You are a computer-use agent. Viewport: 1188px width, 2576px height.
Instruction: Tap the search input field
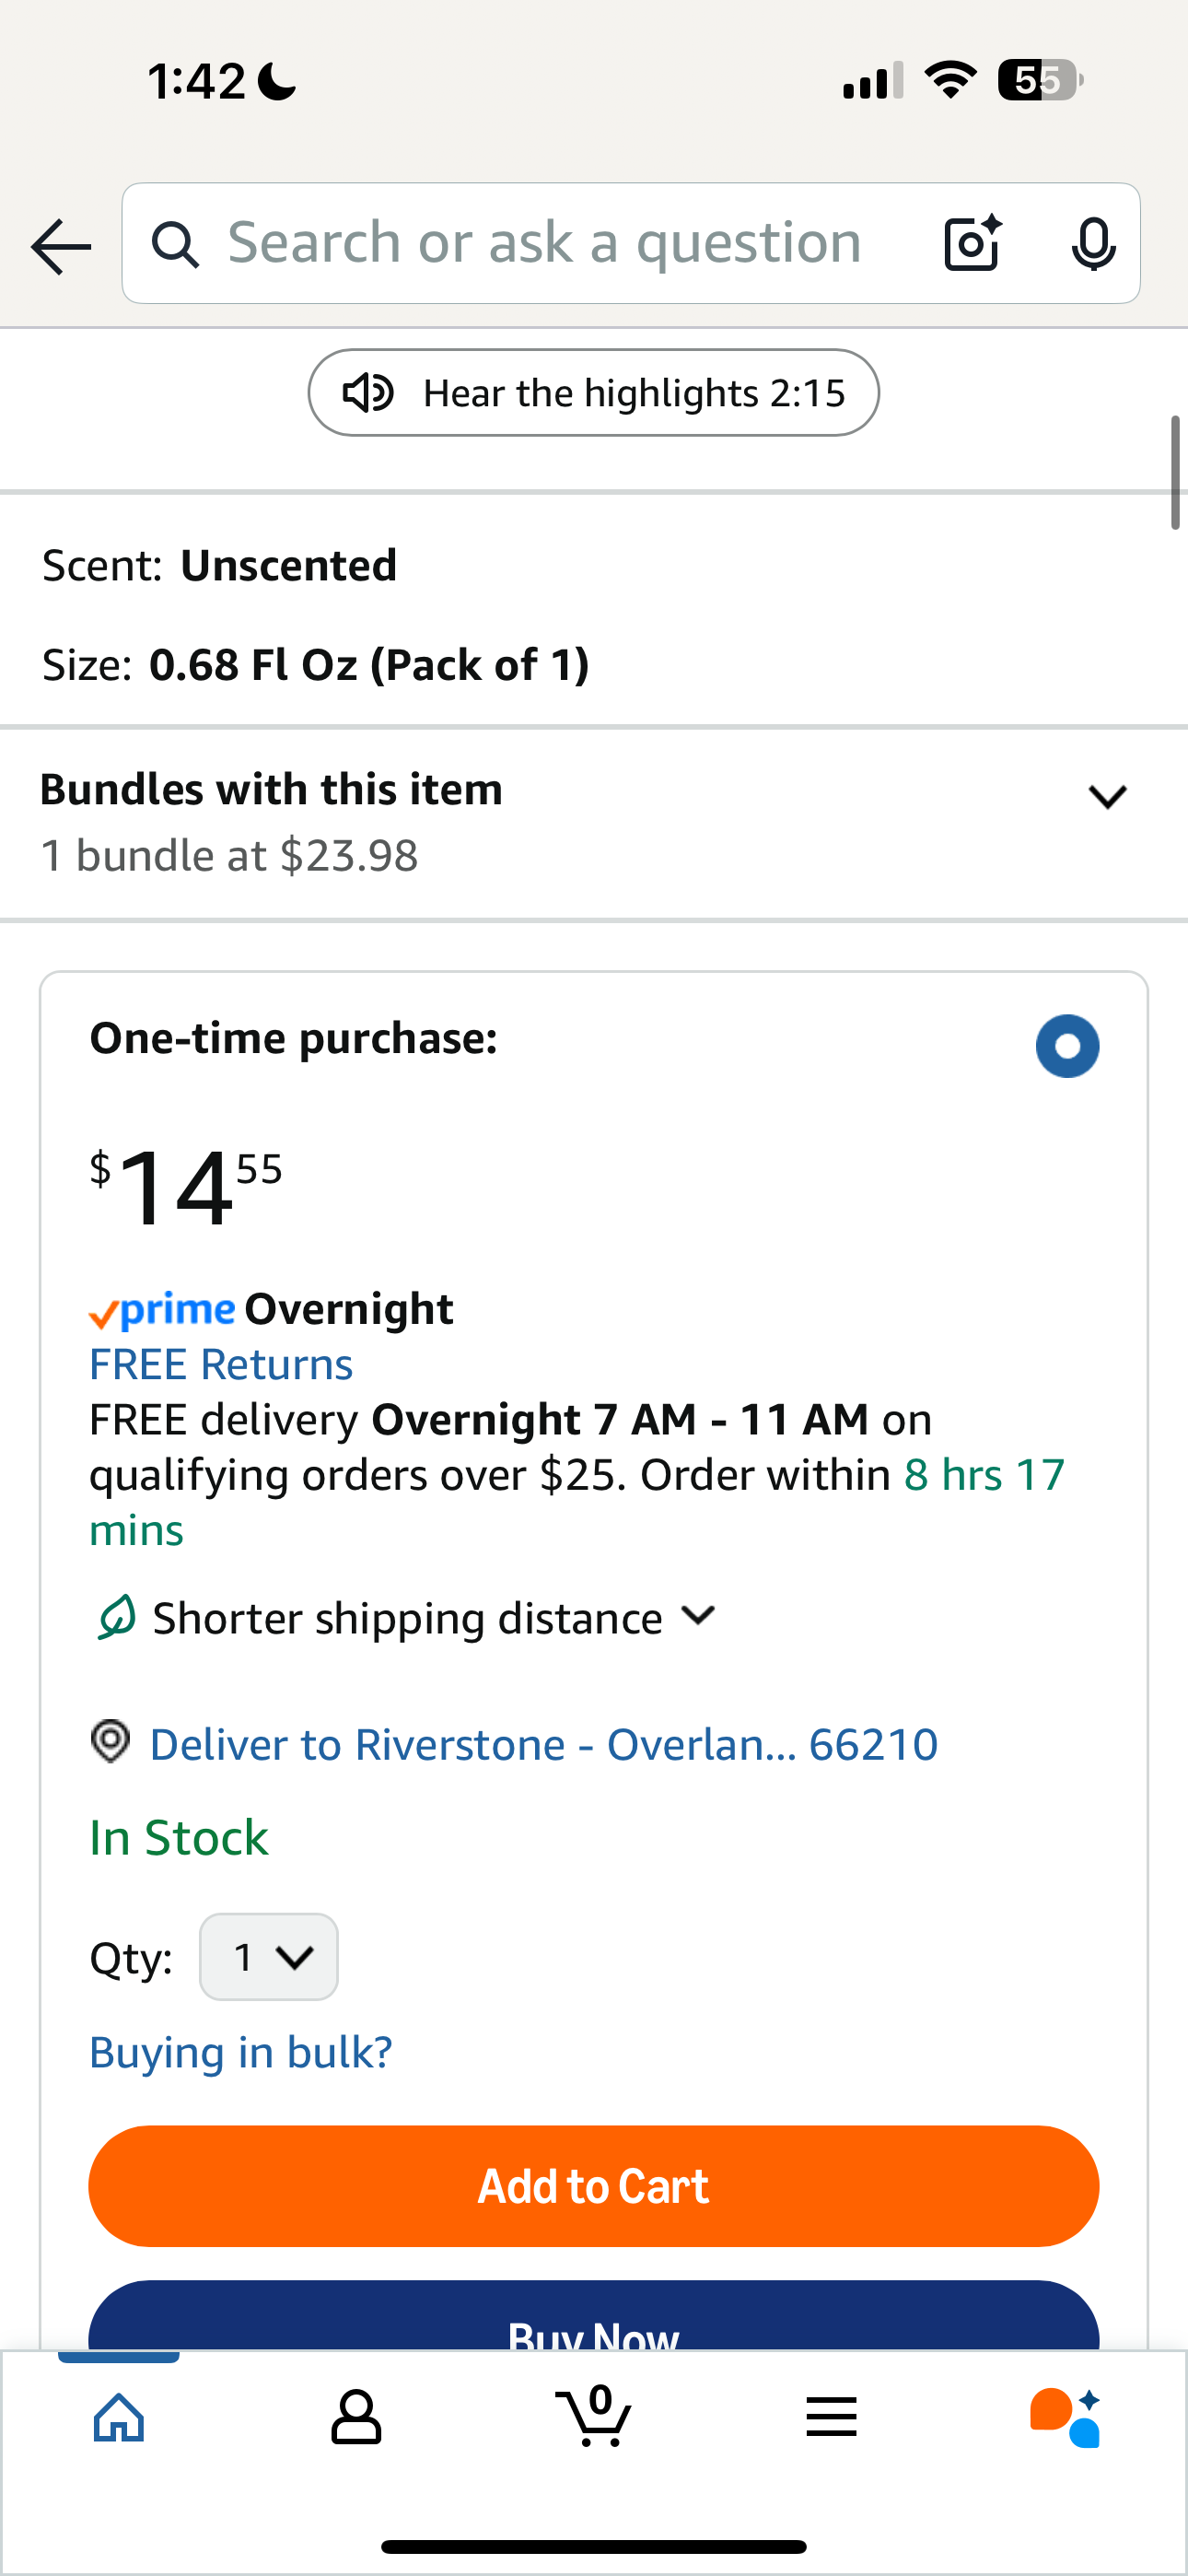point(545,243)
